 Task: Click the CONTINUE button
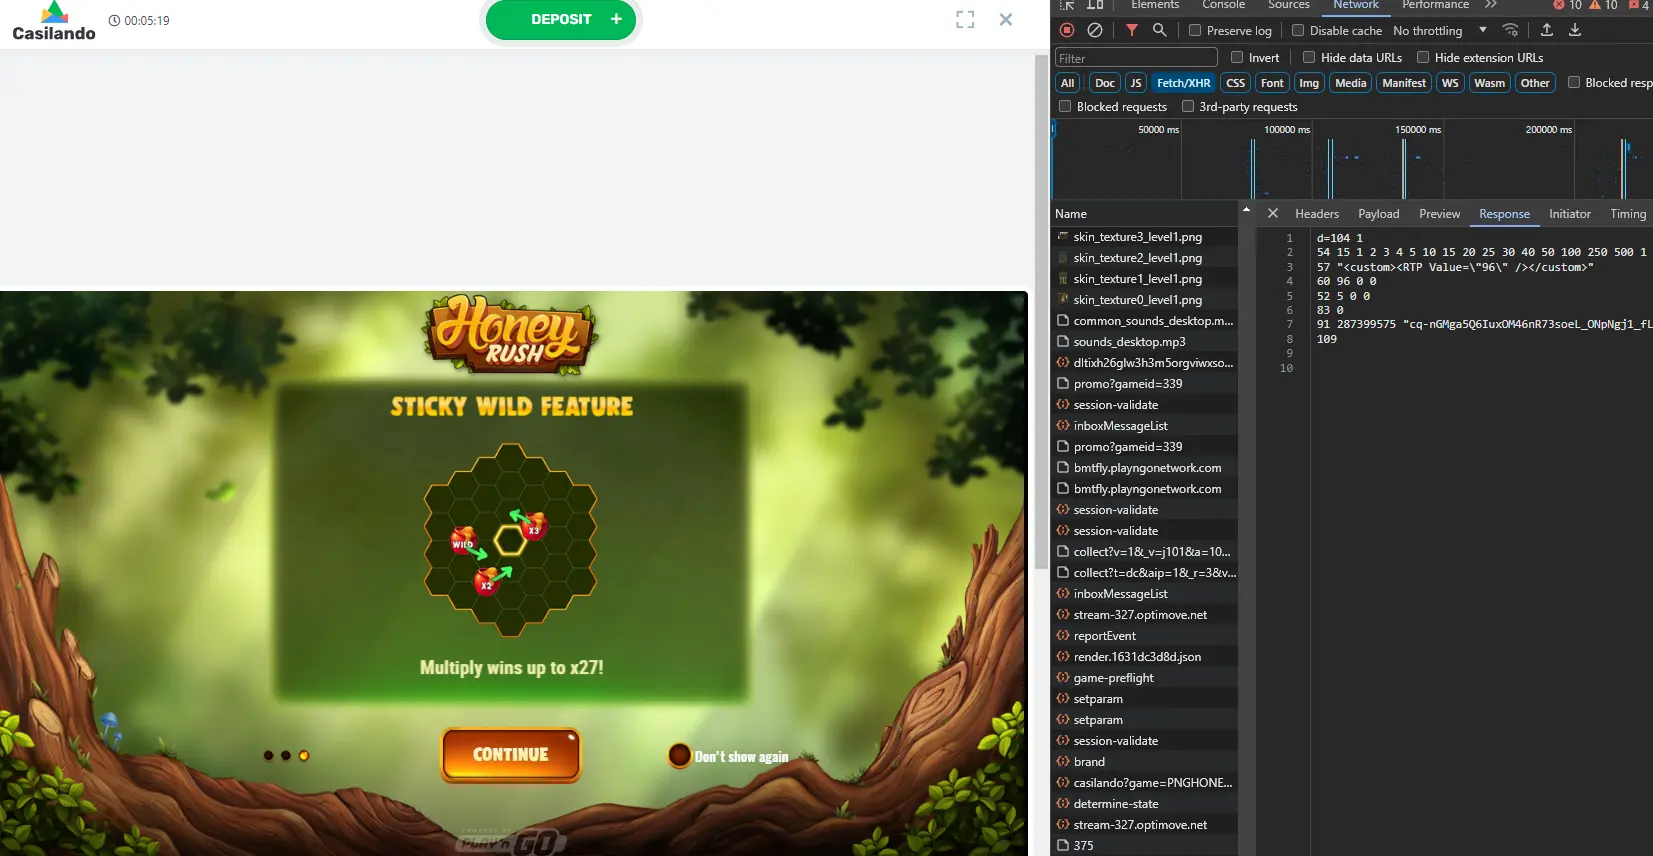pos(511,754)
